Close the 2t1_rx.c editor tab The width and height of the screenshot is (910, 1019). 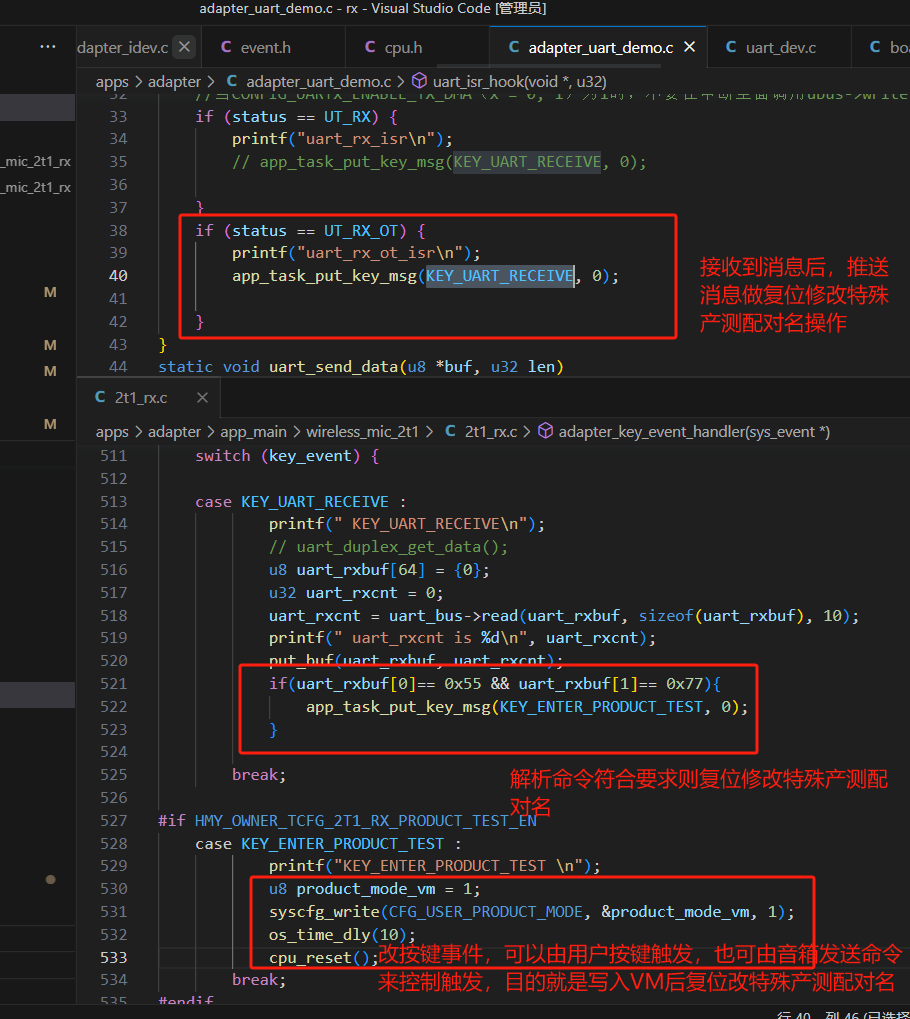(202, 397)
